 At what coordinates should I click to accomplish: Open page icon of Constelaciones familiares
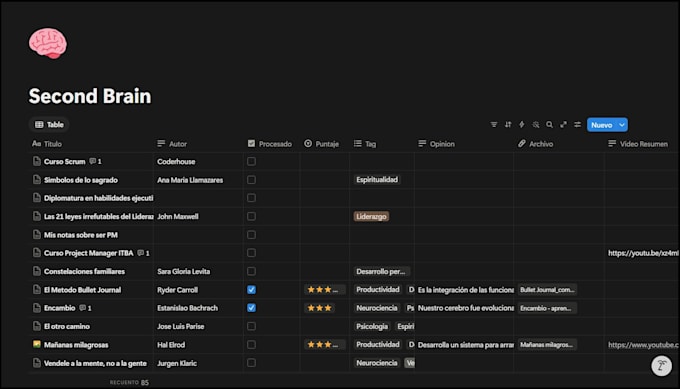(37, 271)
